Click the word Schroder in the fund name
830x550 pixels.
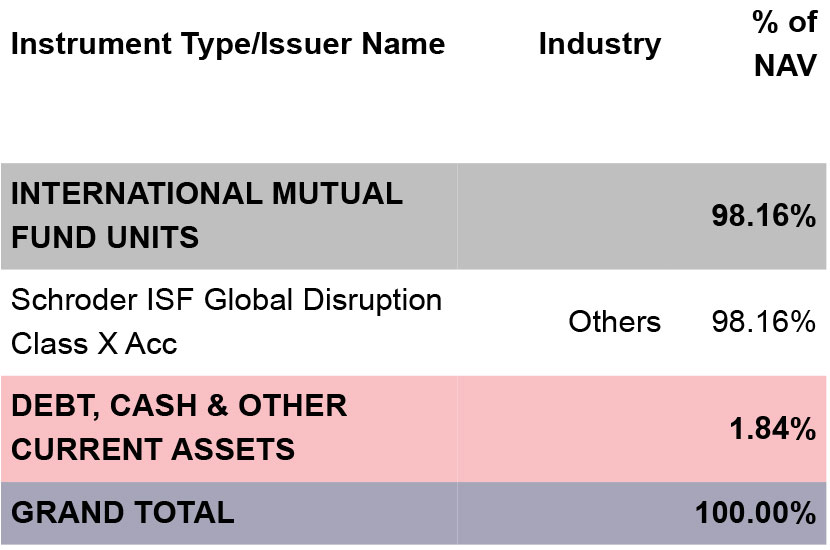point(74,300)
